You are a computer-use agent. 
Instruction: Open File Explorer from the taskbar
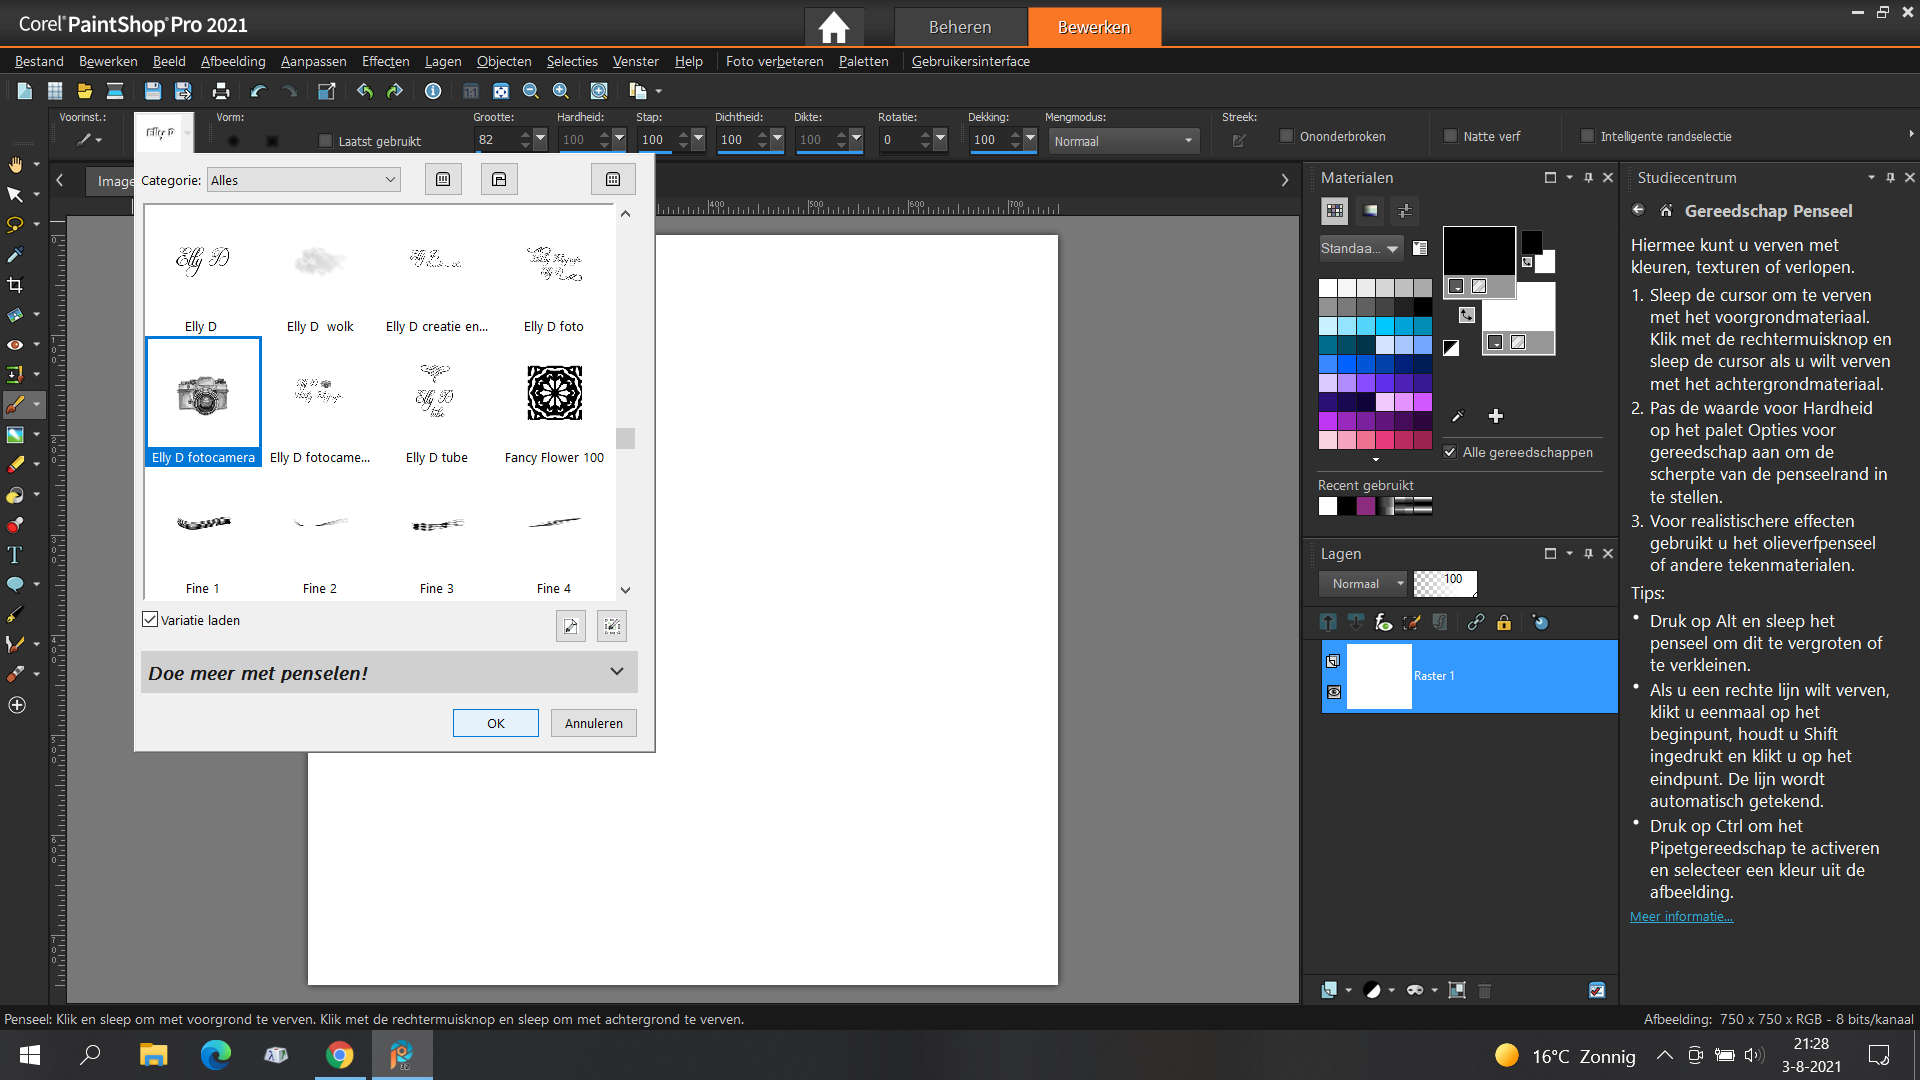tap(153, 1055)
